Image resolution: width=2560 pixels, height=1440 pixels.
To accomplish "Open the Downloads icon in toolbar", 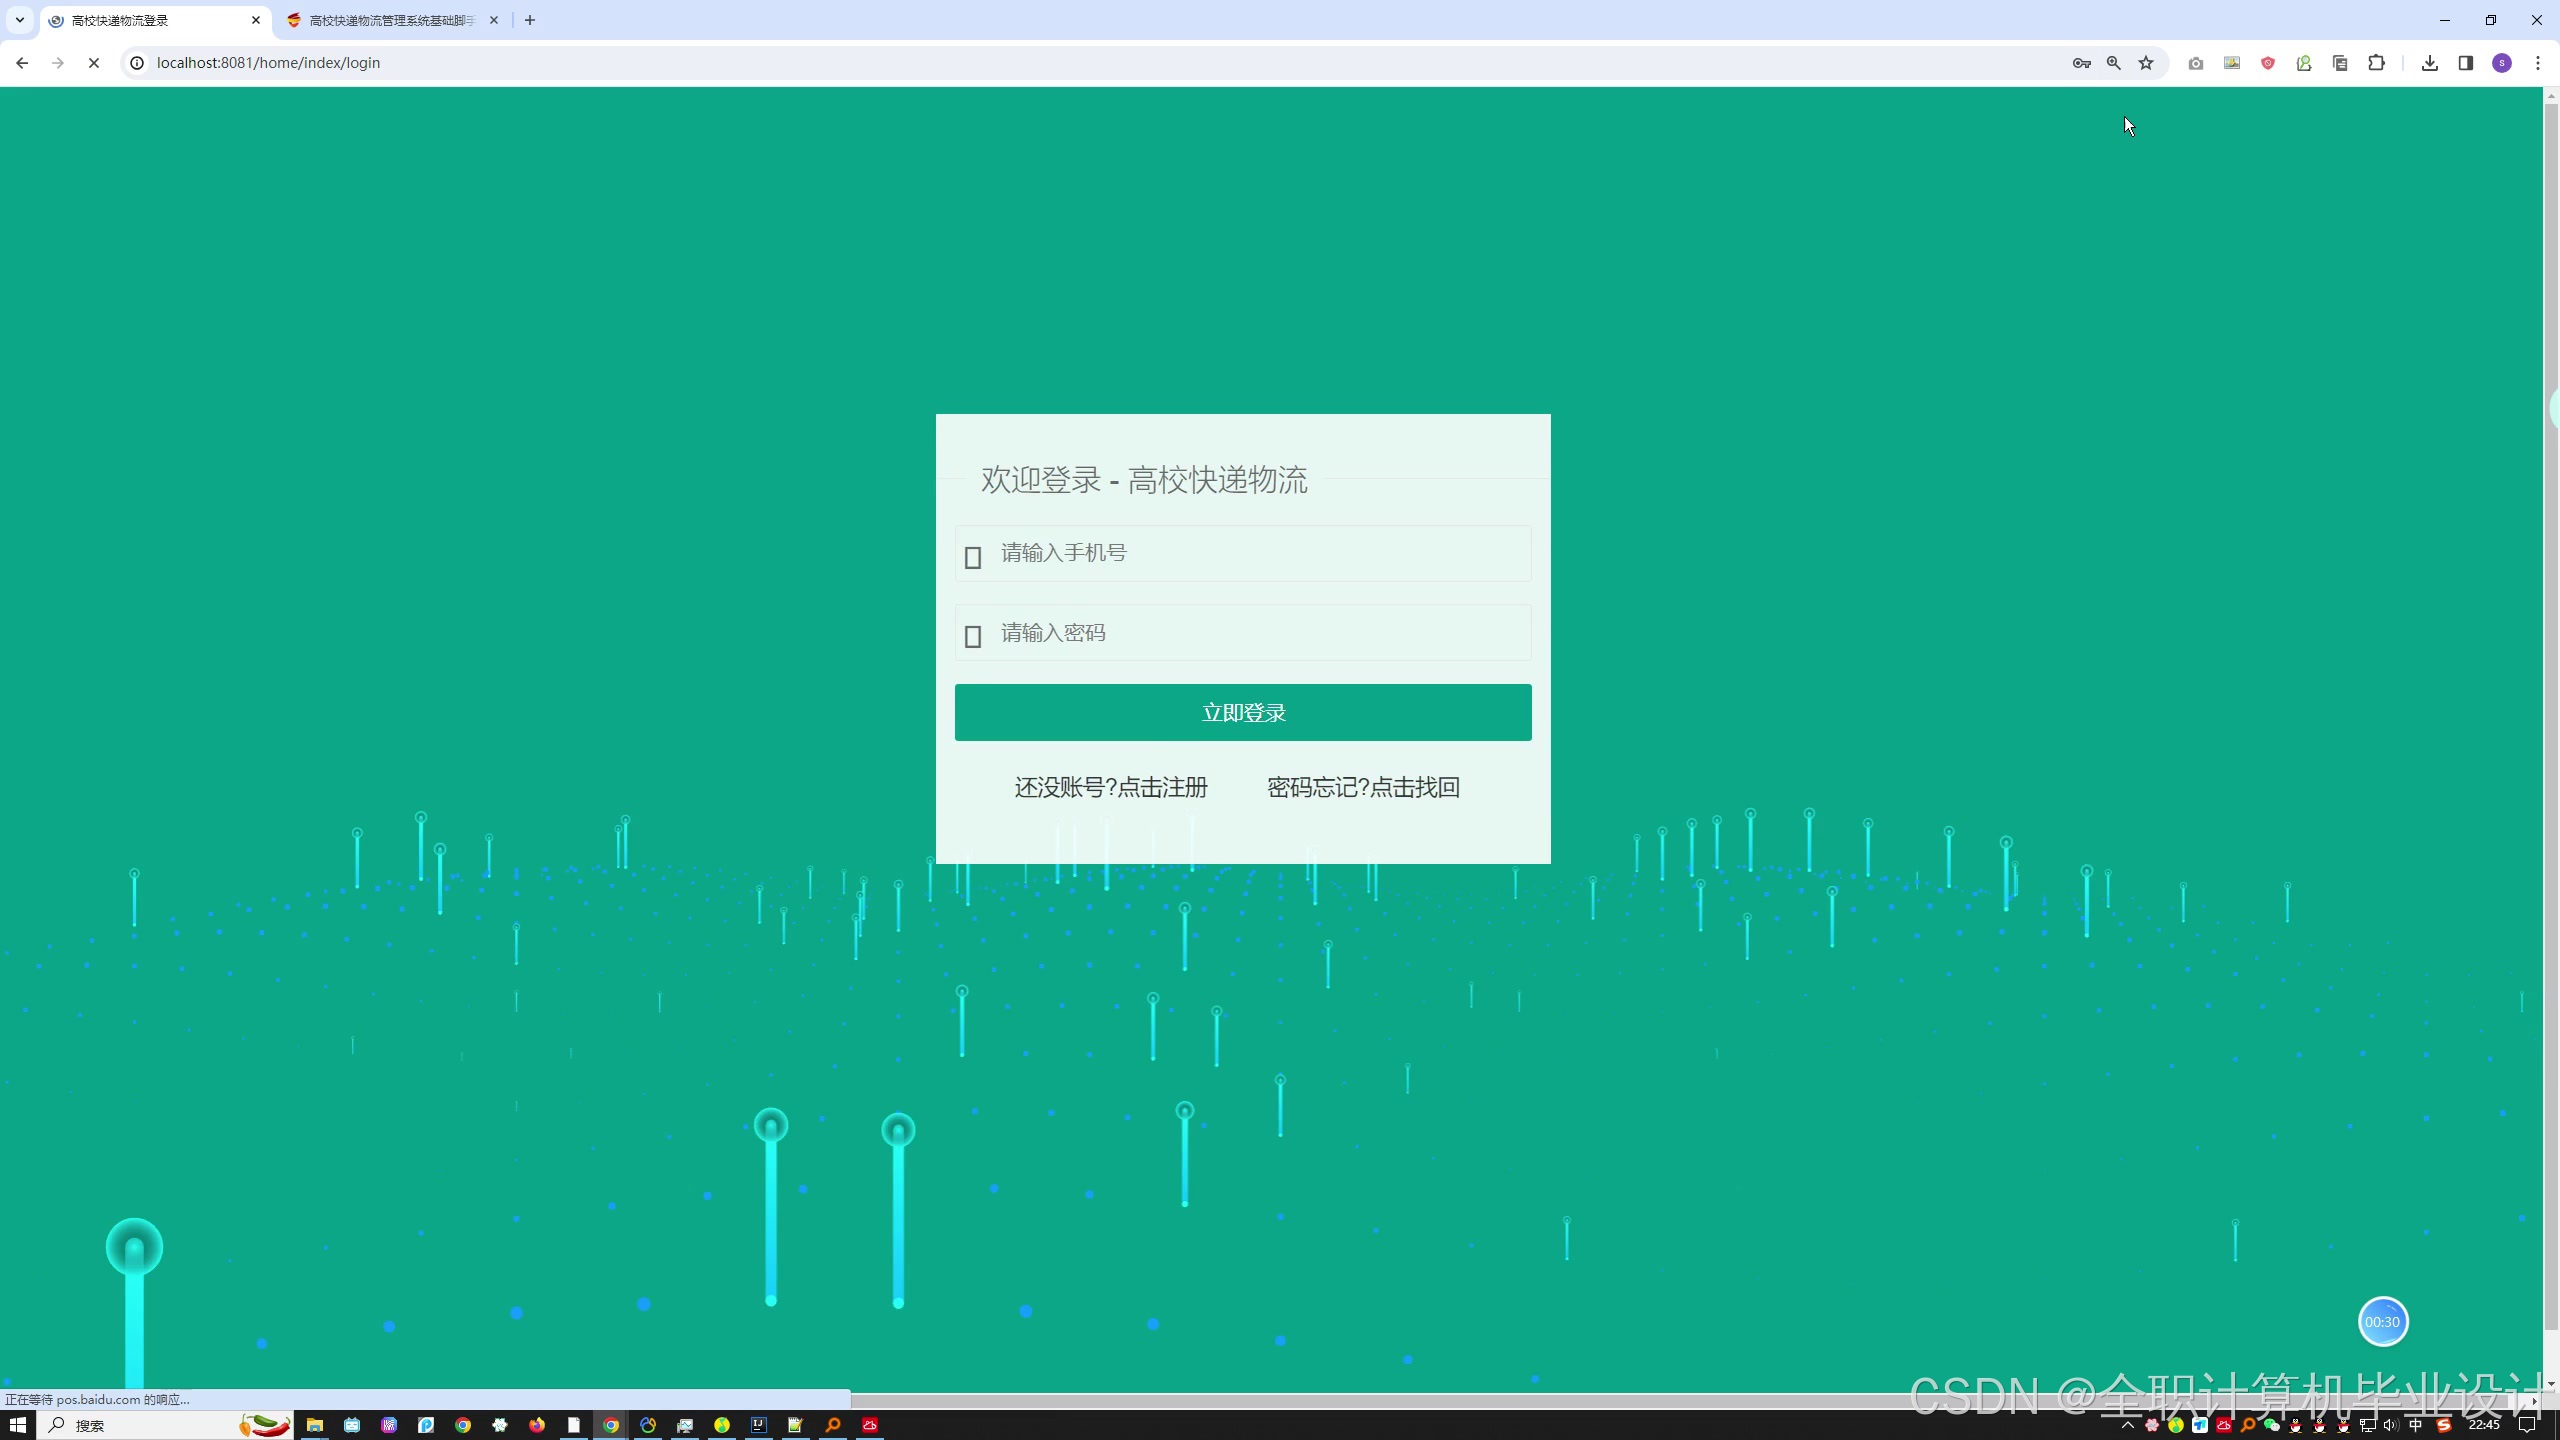I will (2429, 63).
